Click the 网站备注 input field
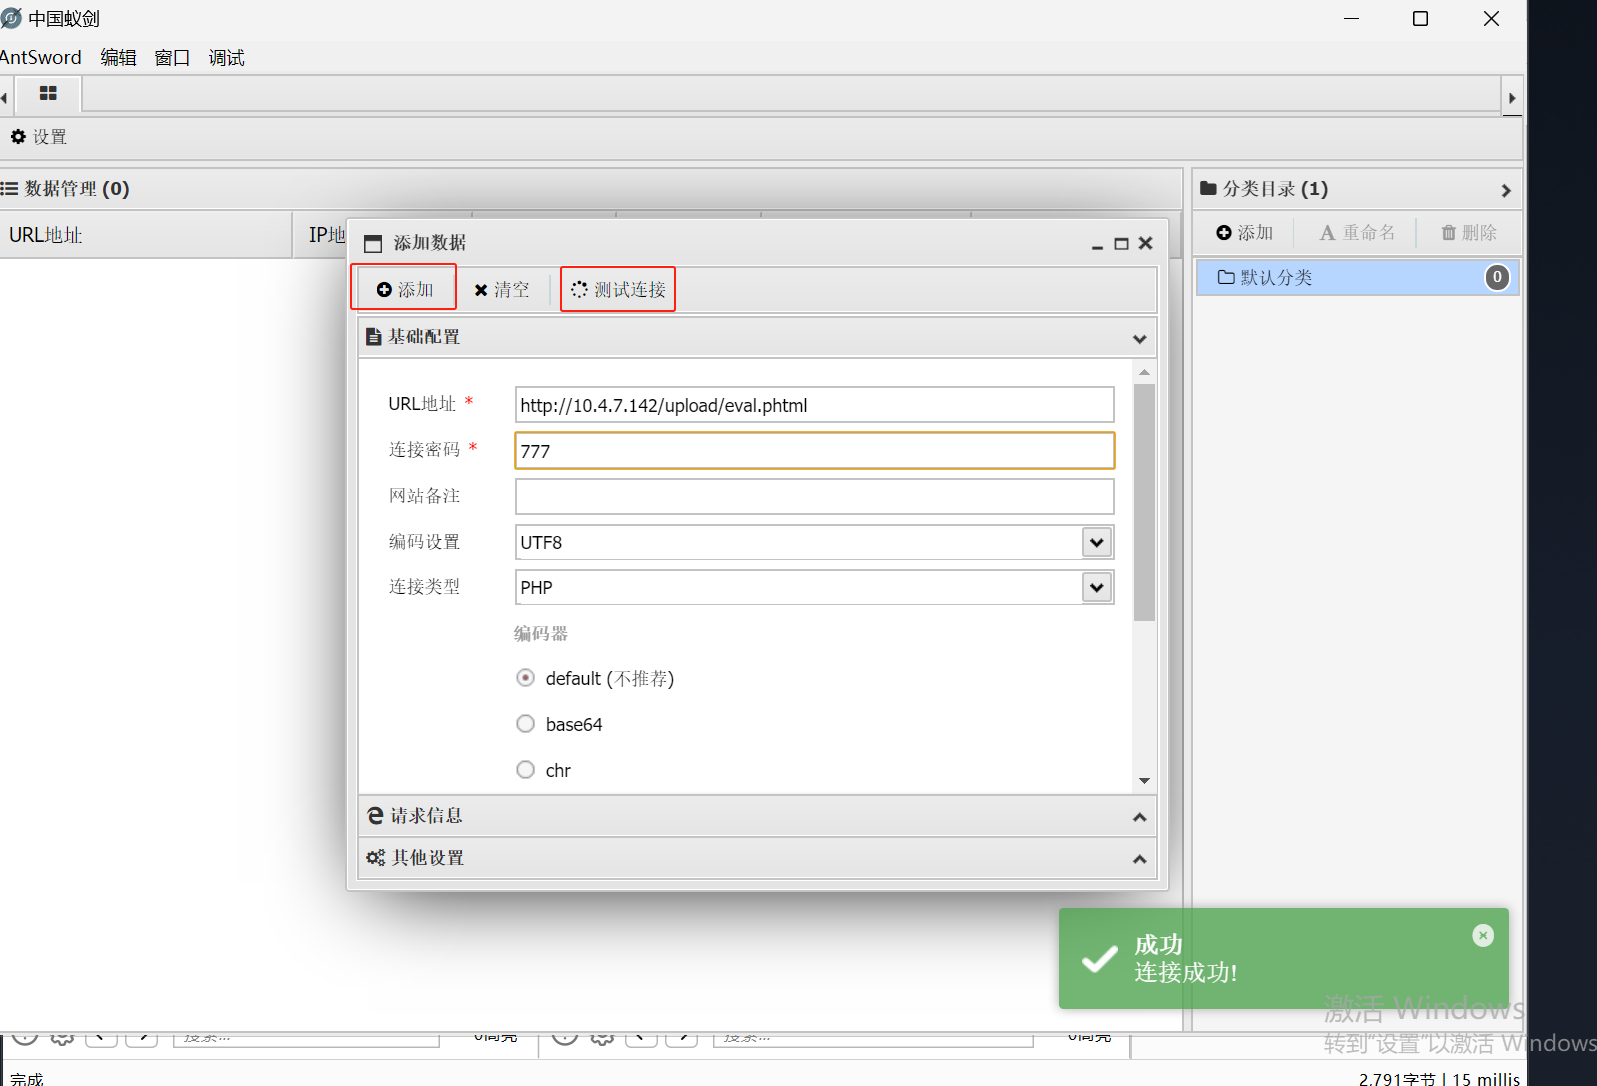The image size is (1597, 1086). [814, 497]
